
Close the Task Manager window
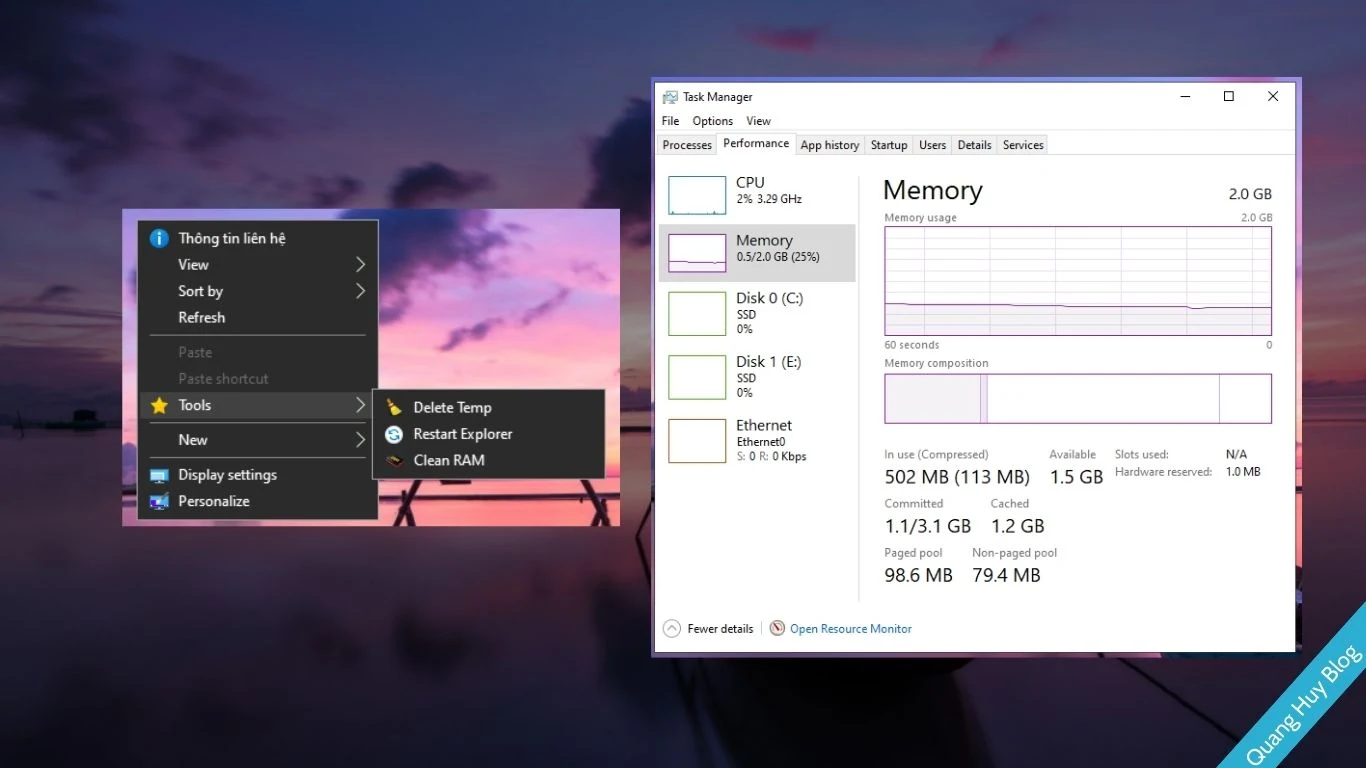1273,97
